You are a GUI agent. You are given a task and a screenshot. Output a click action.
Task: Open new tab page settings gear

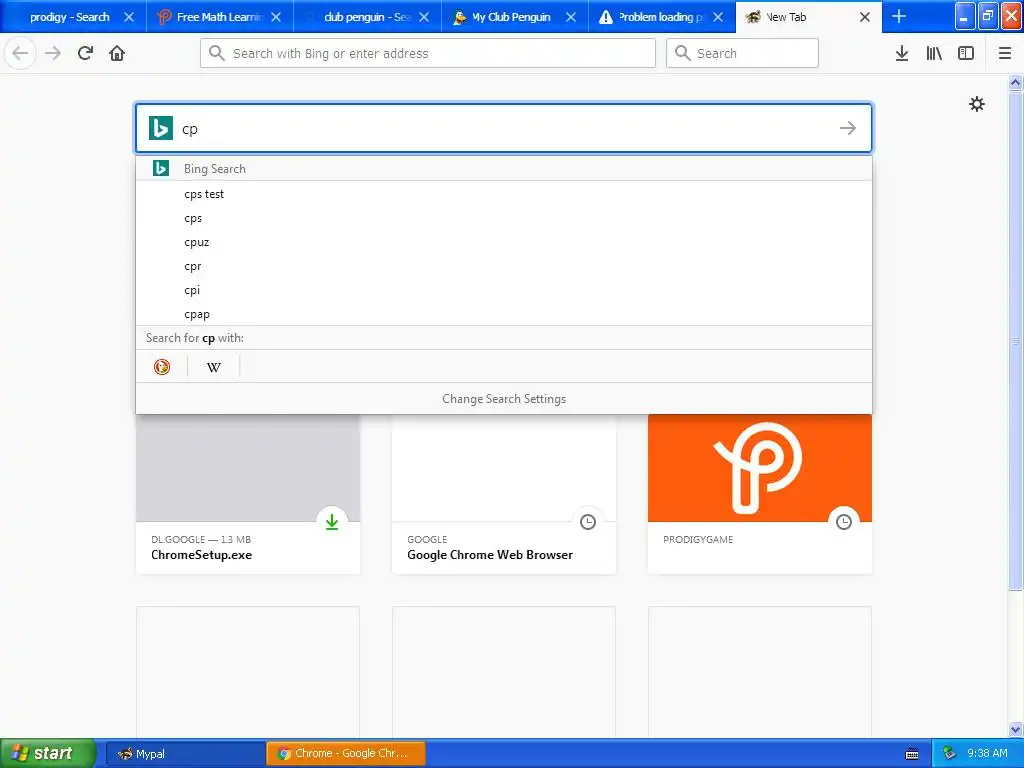point(977,104)
